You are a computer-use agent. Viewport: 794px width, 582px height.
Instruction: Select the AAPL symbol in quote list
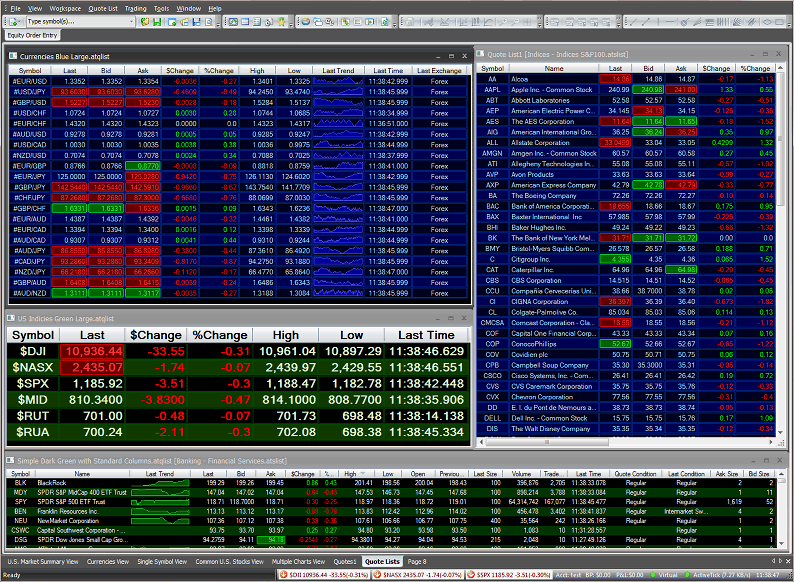tap(492, 90)
